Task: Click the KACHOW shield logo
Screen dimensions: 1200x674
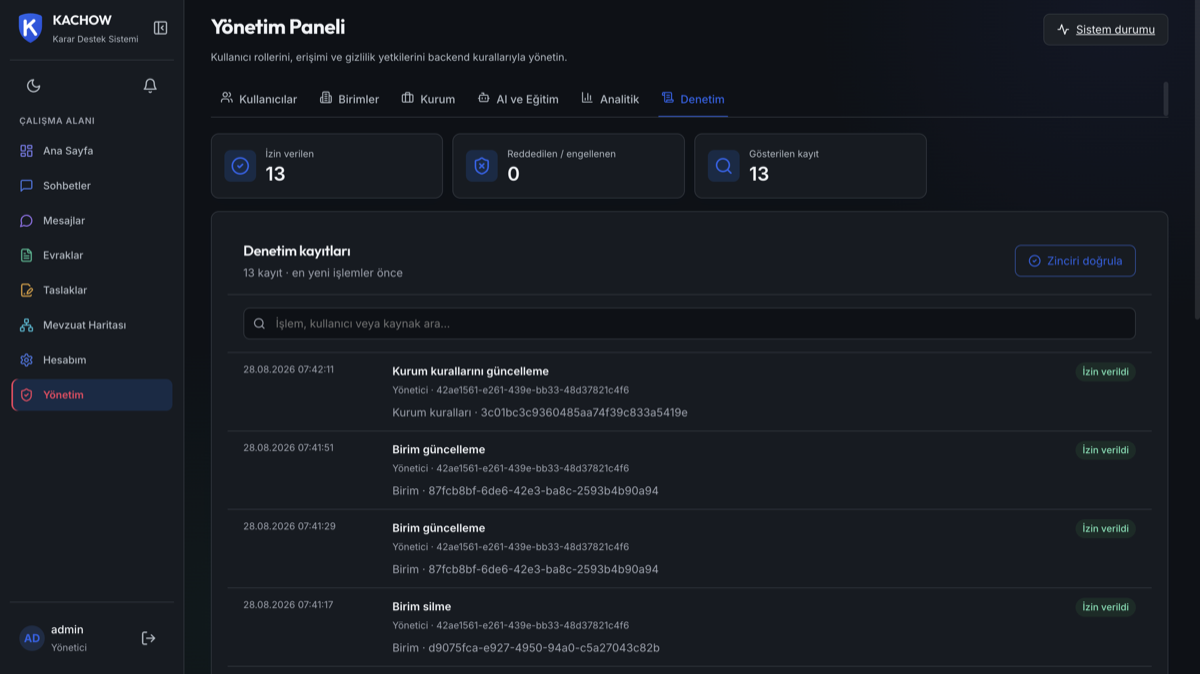Action: pos(30,28)
